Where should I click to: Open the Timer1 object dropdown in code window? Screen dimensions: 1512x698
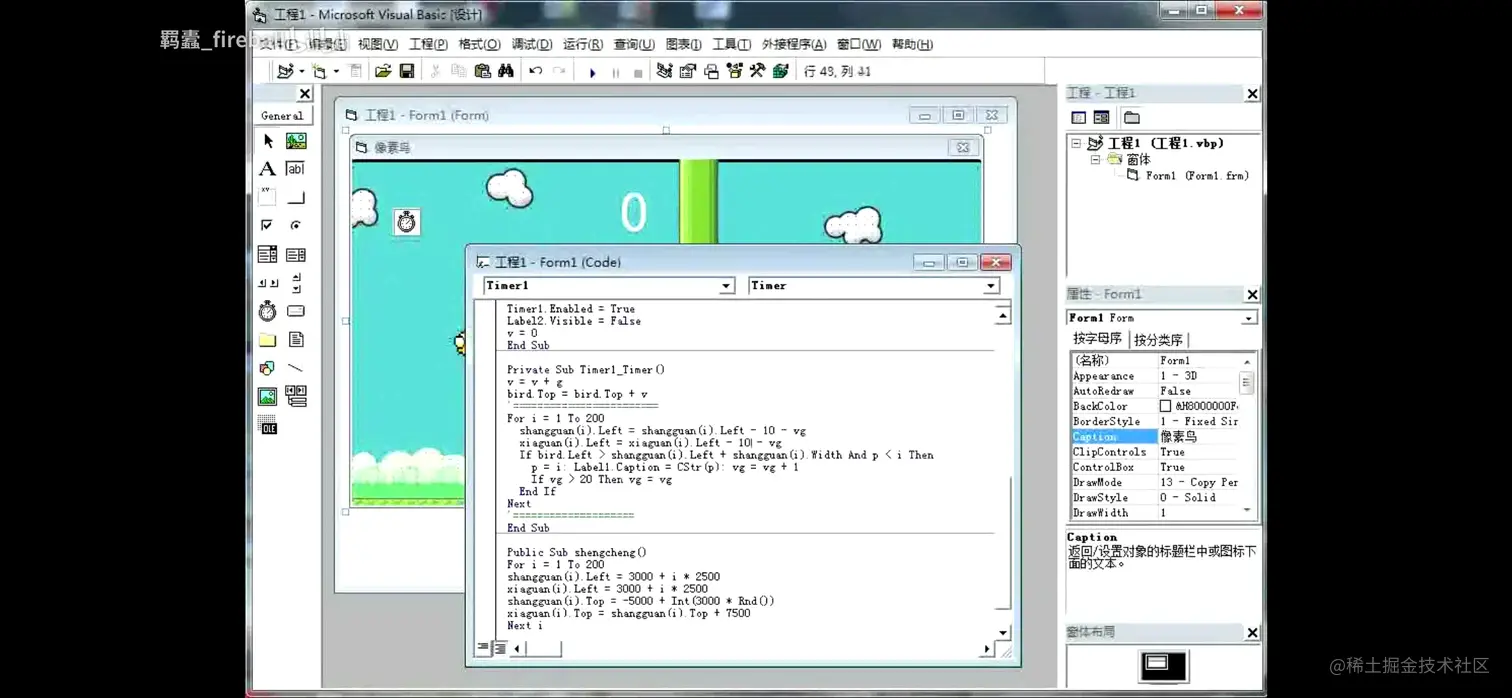tap(726, 286)
